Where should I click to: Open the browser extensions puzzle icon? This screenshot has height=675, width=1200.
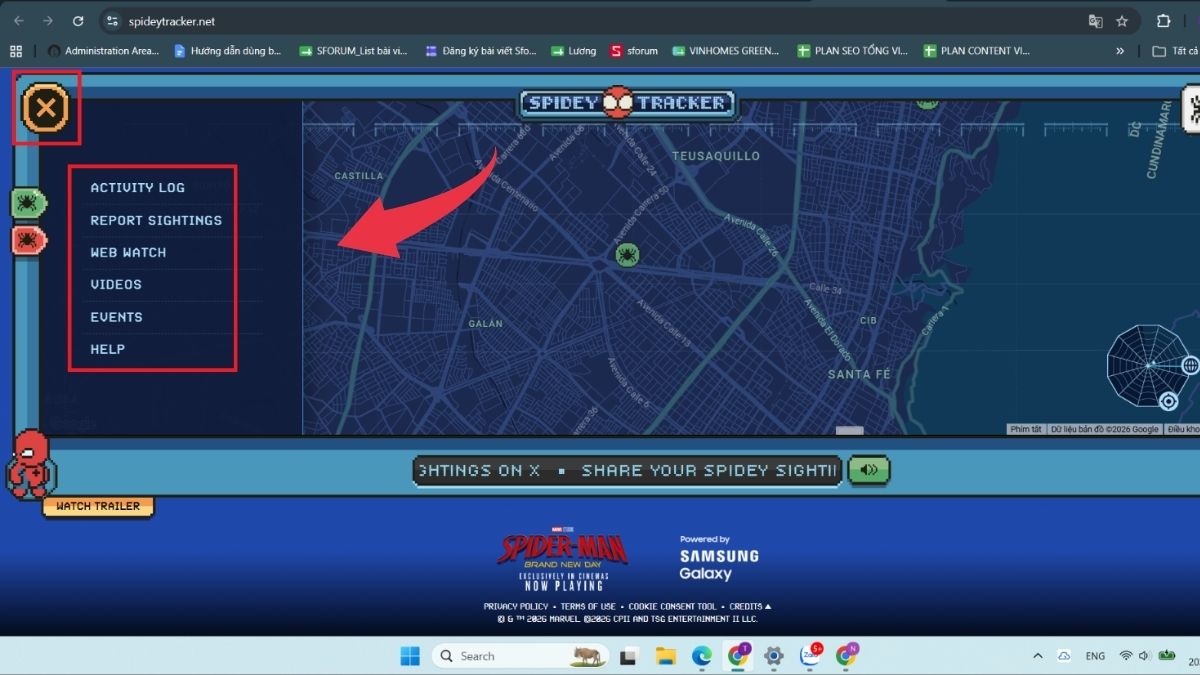tap(1164, 21)
